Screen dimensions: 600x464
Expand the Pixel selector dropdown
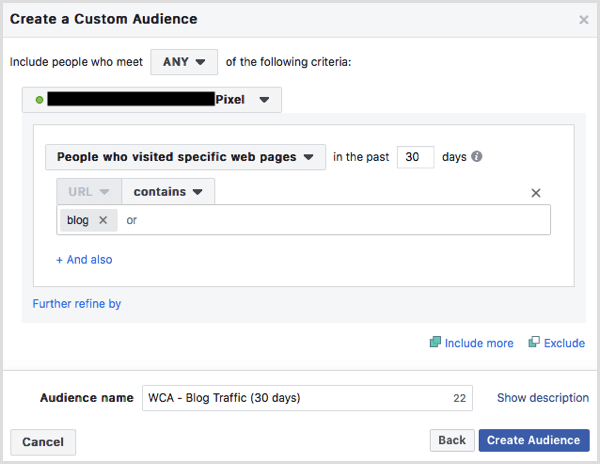click(264, 100)
